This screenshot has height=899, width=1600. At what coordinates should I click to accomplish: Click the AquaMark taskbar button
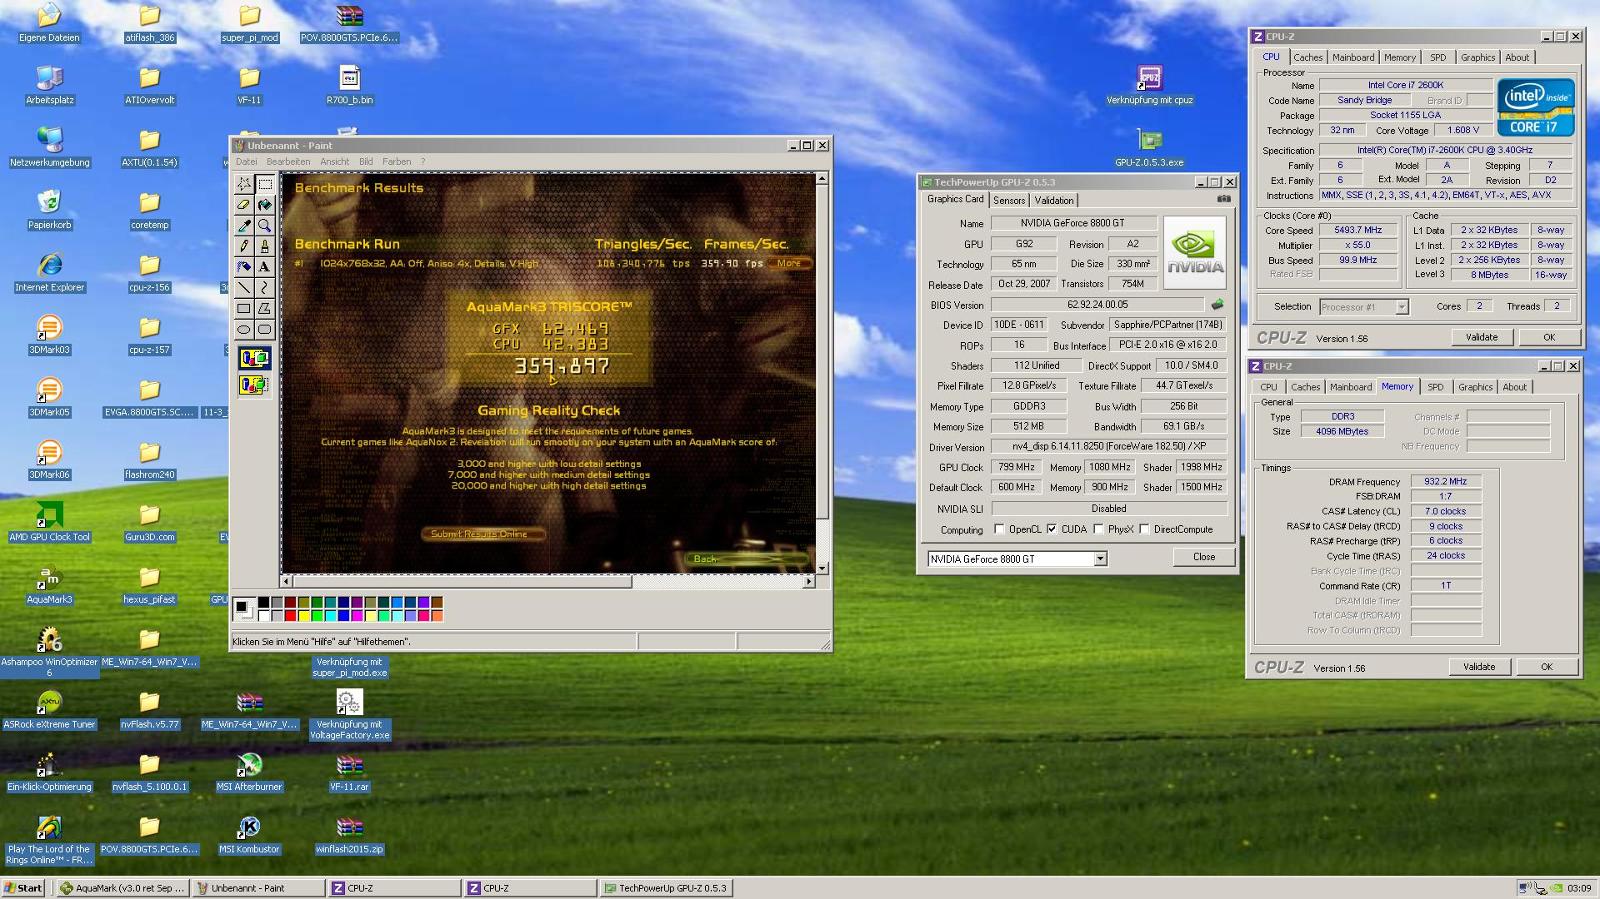click(122, 888)
